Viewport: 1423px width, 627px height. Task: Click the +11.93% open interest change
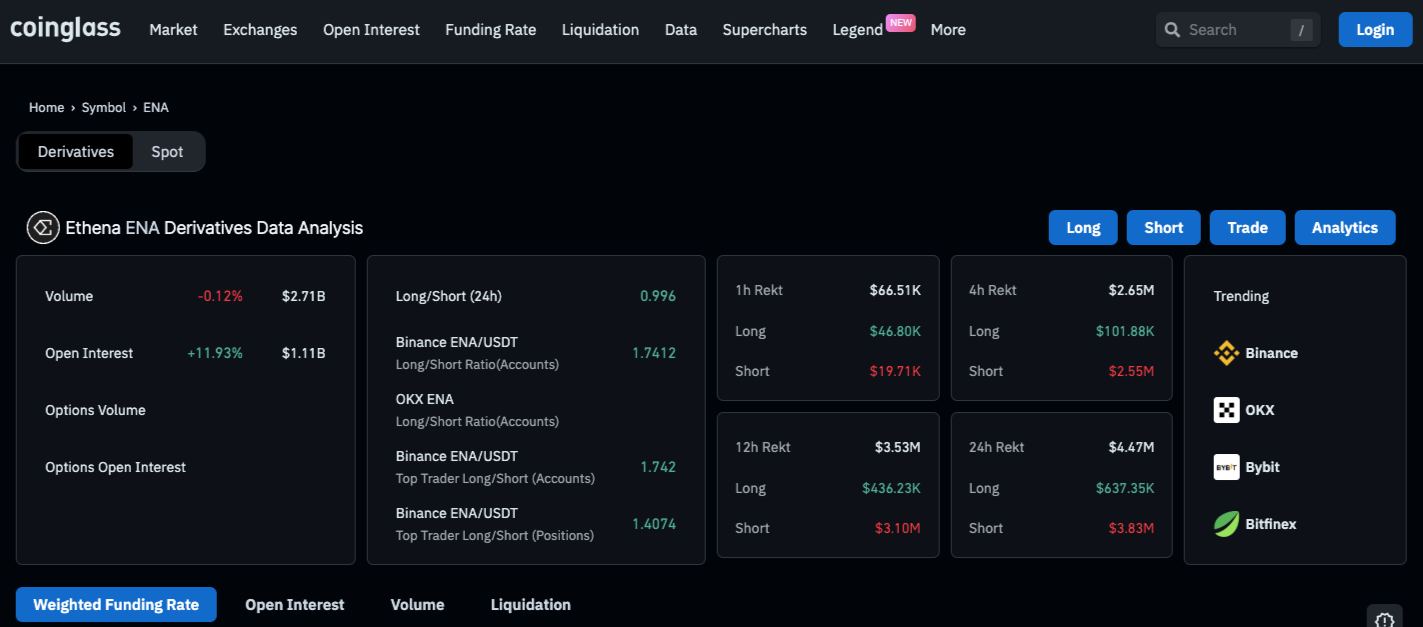(x=215, y=353)
